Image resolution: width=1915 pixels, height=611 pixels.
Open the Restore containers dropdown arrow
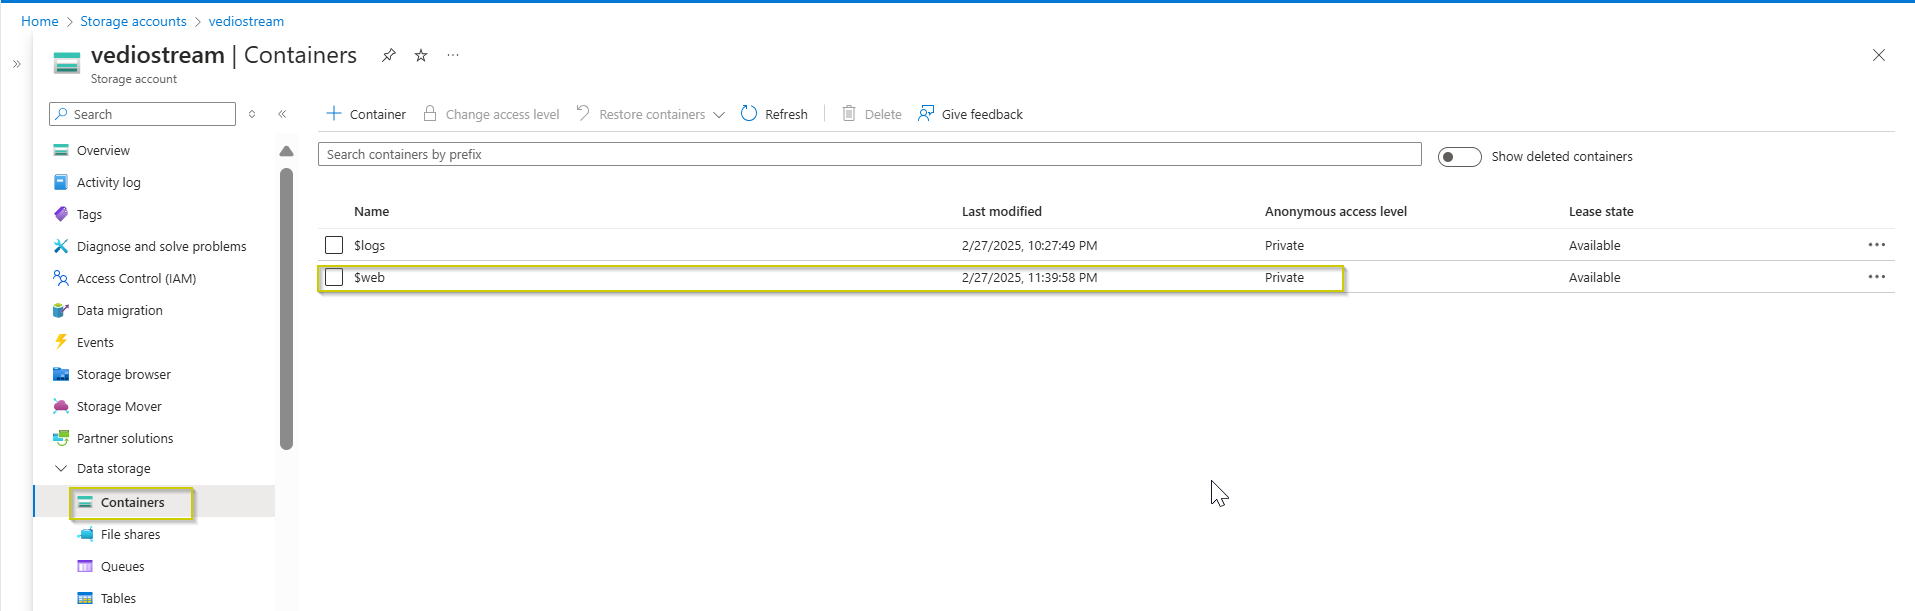(719, 114)
